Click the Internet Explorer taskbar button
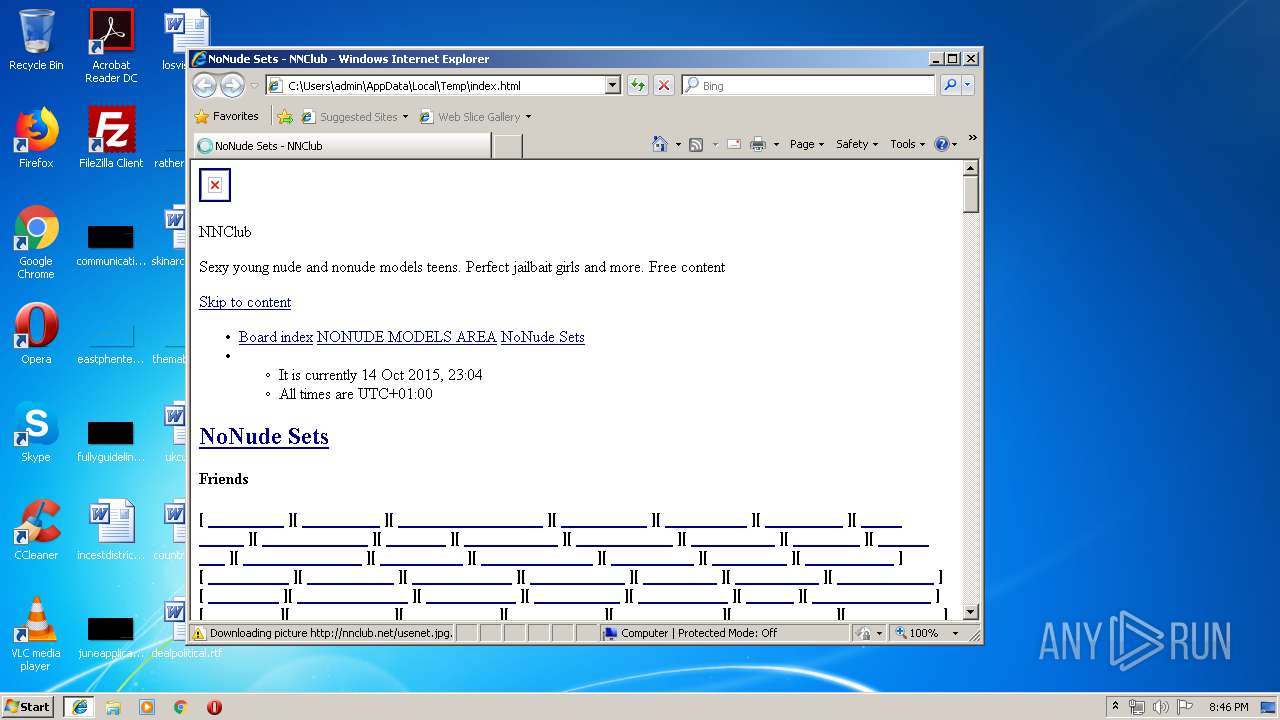The width and height of the screenshot is (1280, 720). [x=80, y=706]
